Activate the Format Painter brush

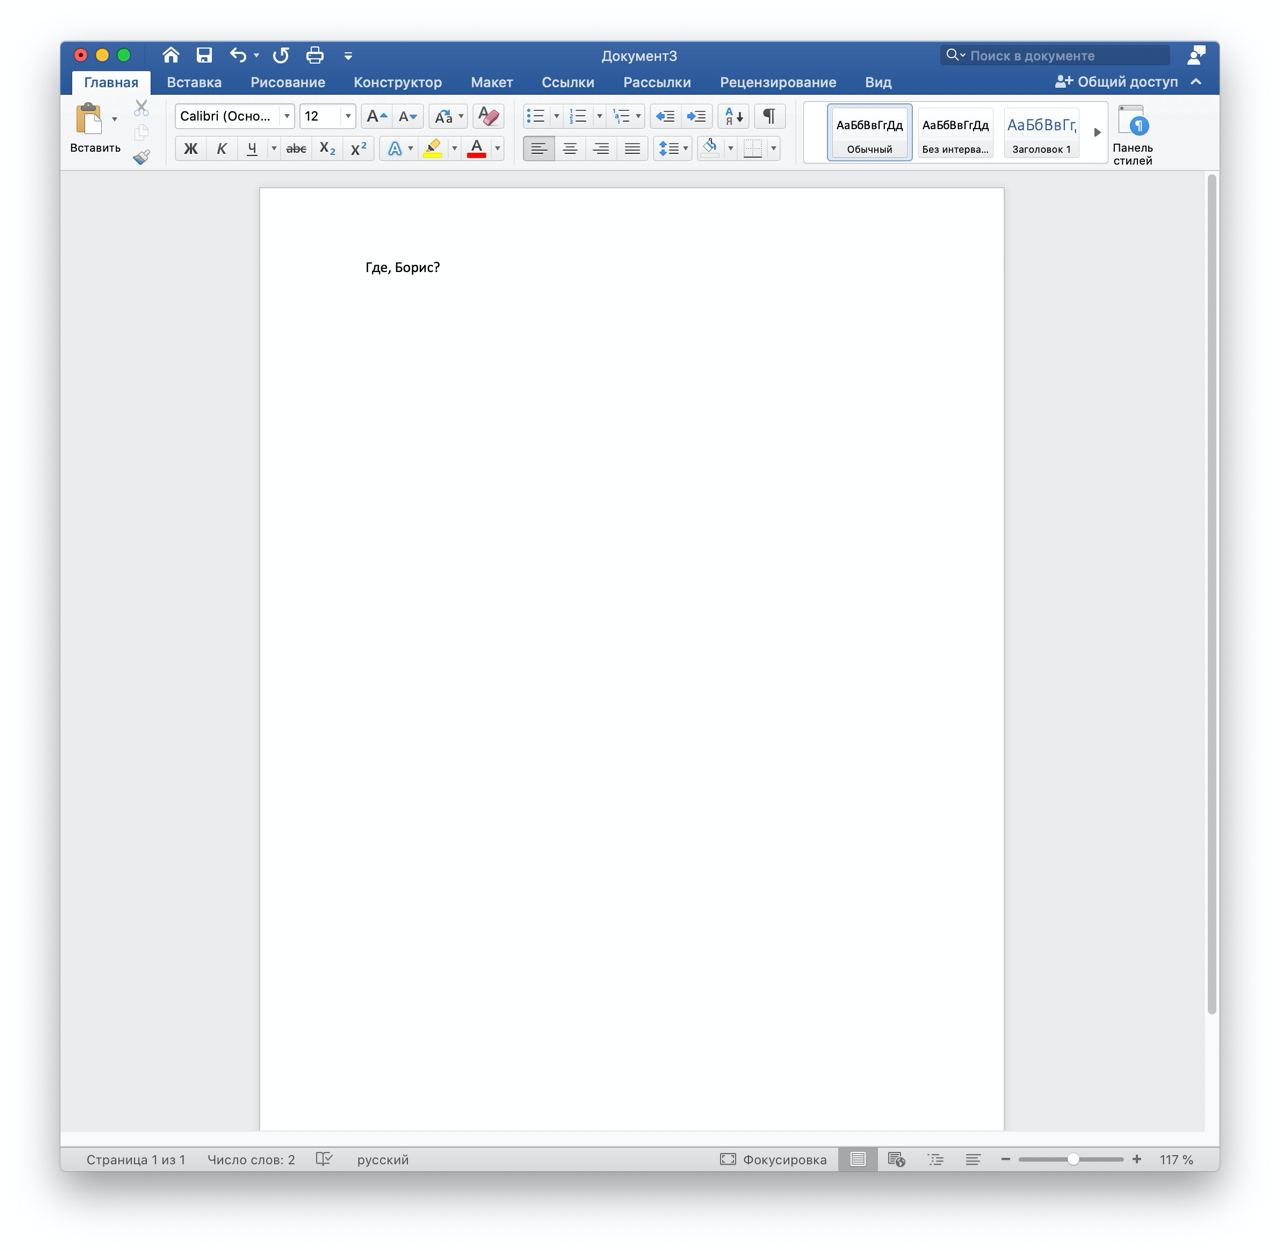[x=141, y=157]
